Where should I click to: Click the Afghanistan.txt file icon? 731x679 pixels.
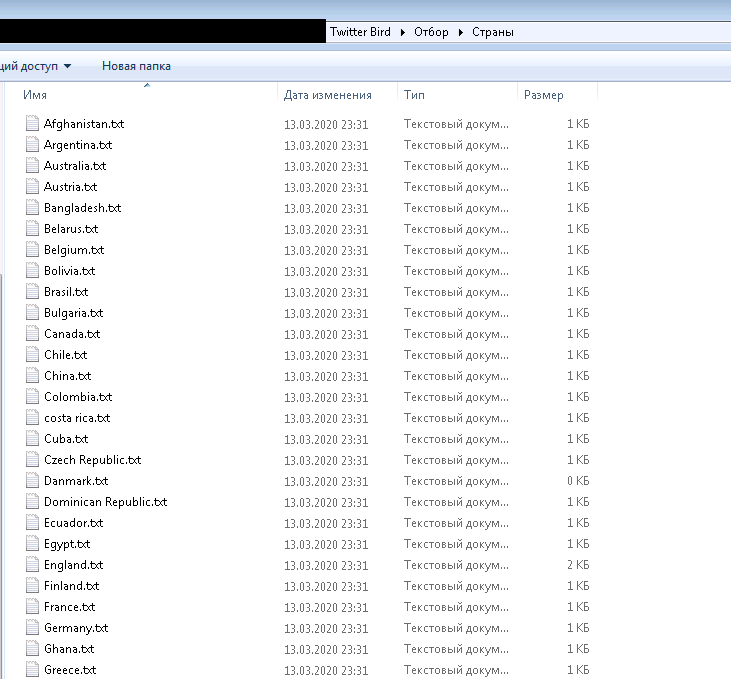coord(33,124)
